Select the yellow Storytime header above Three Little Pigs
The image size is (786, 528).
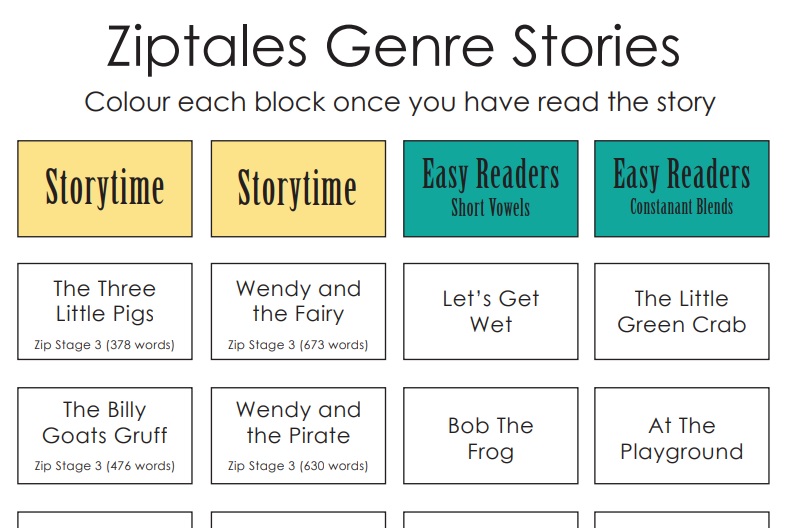tap(105, 188)
